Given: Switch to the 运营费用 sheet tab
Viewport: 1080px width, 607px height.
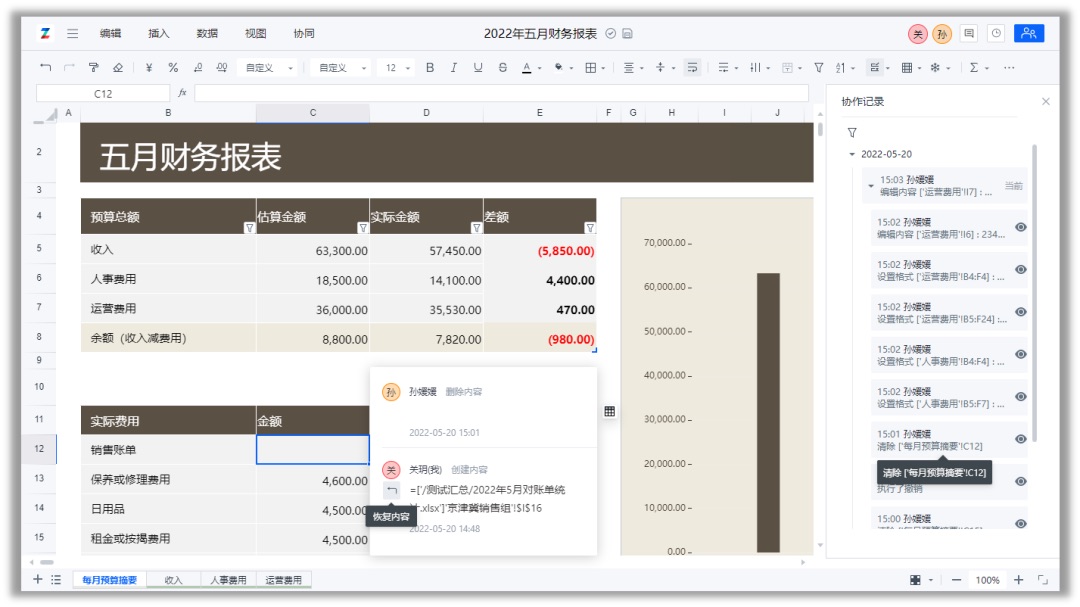Looking at the screenshot, I should (283, 580).
